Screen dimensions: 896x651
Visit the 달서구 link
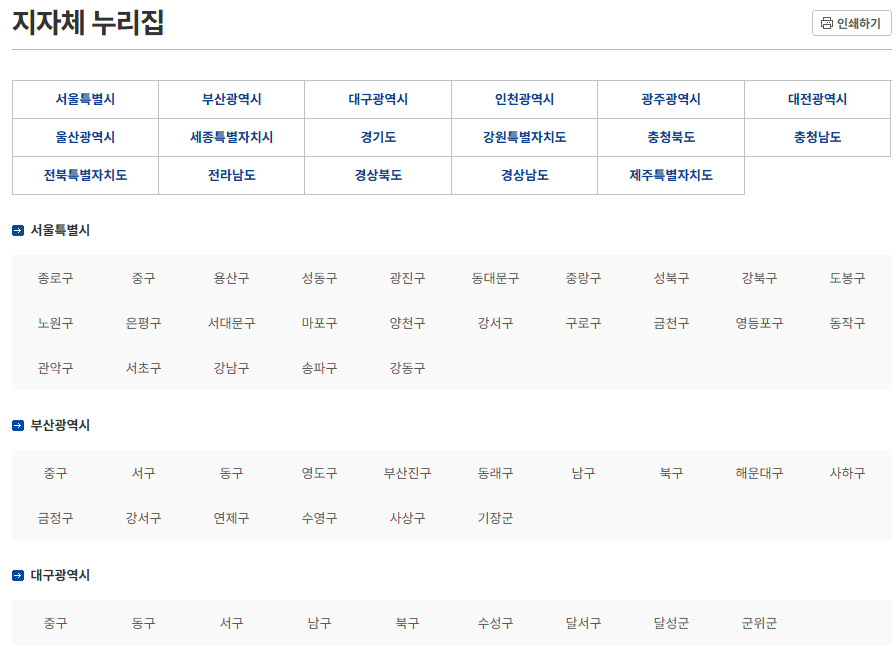[x=583, y=623]
